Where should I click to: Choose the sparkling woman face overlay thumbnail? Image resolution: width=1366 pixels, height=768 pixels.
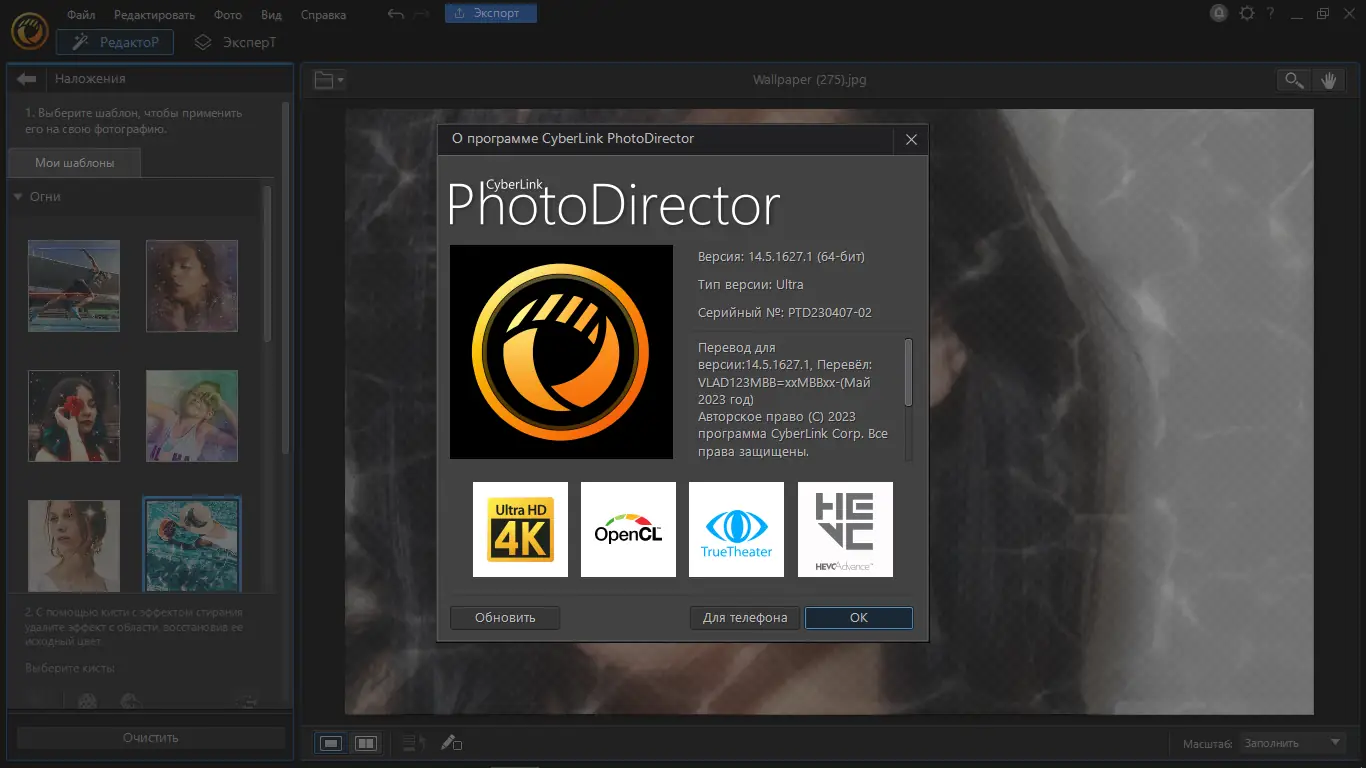[x=192, y=286]
